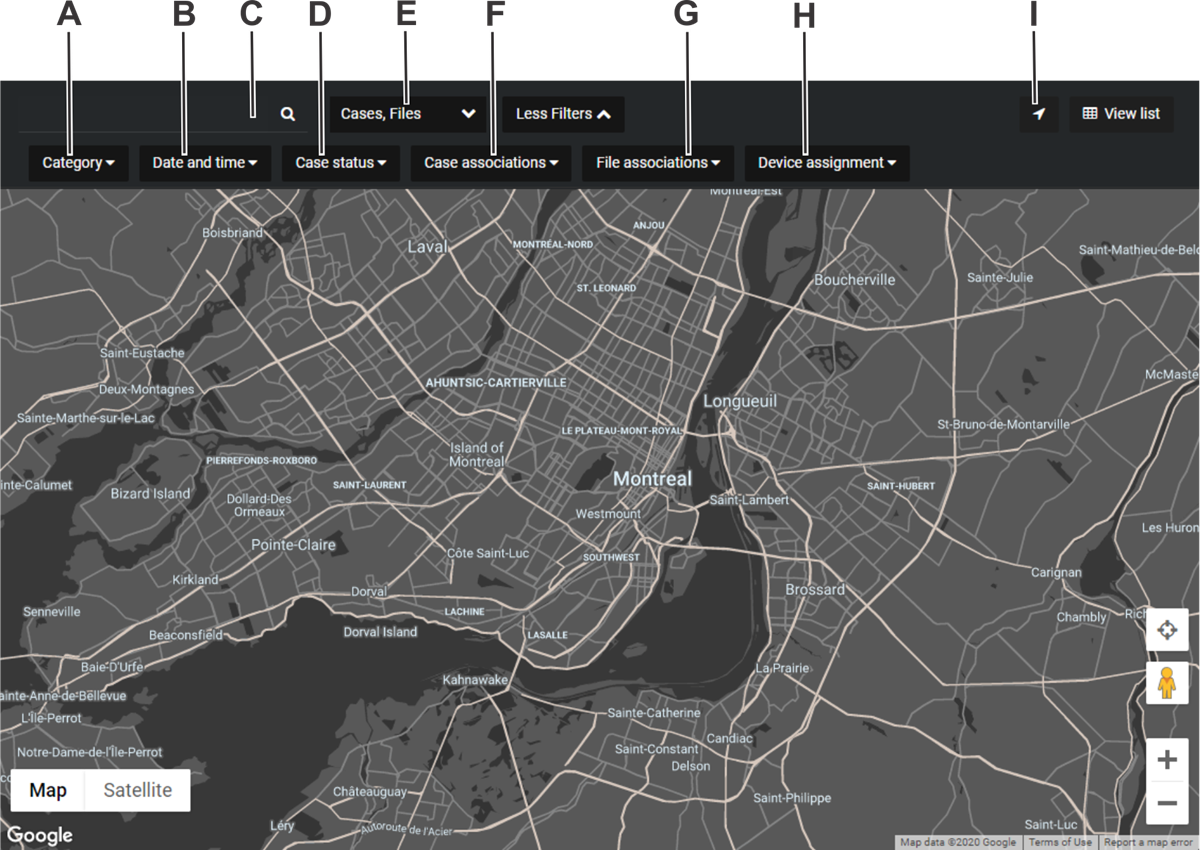Click the Boucherville label

pos(855,280)
